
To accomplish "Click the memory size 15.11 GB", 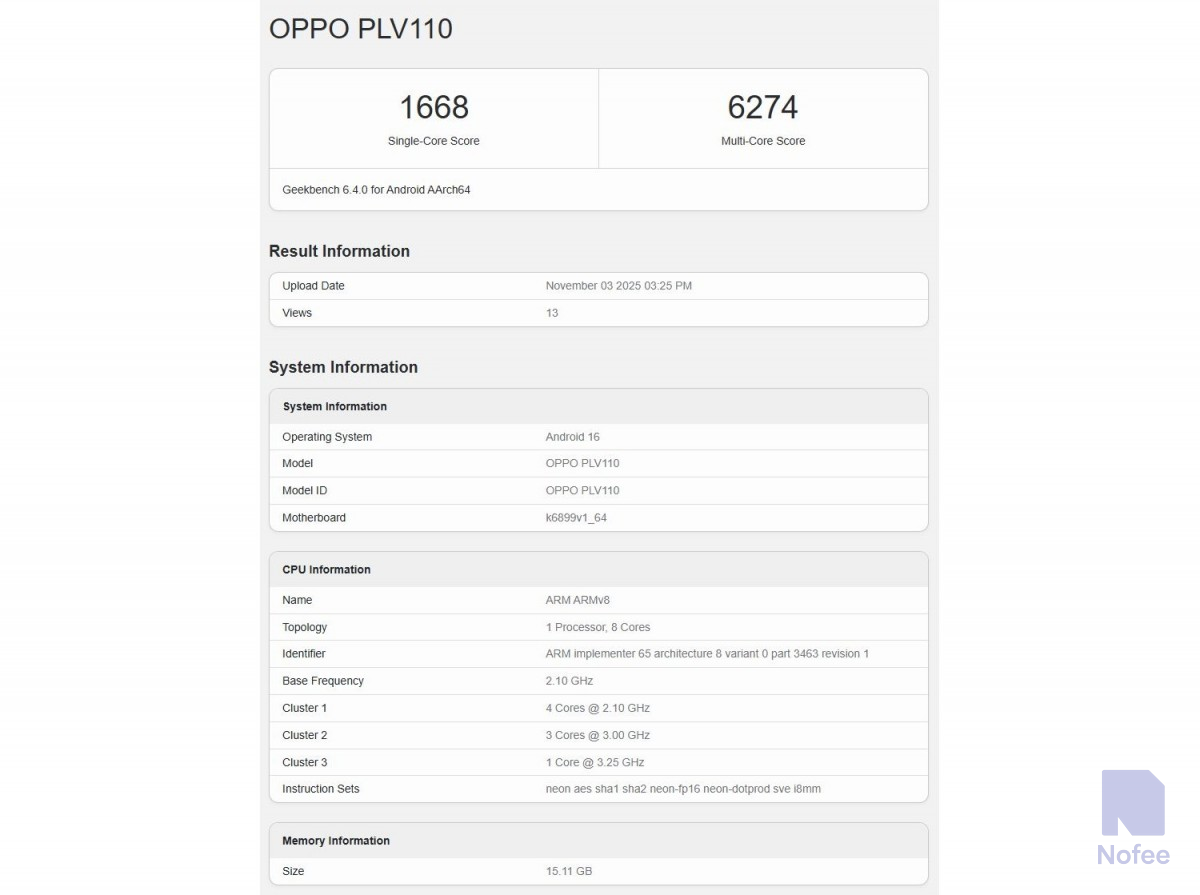I will point(569,871).
